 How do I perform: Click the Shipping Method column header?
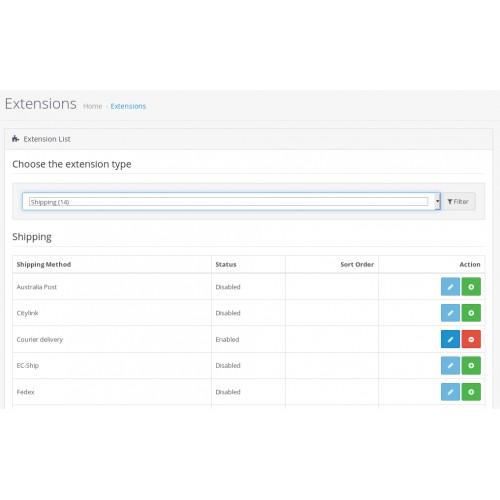pyautogui.click(x=44, y=265)
